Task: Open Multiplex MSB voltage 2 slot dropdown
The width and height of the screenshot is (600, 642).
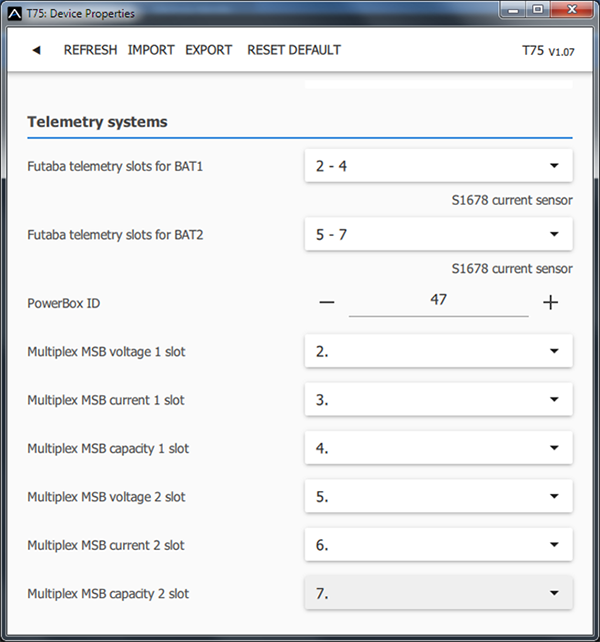Action: pos(438,496)
